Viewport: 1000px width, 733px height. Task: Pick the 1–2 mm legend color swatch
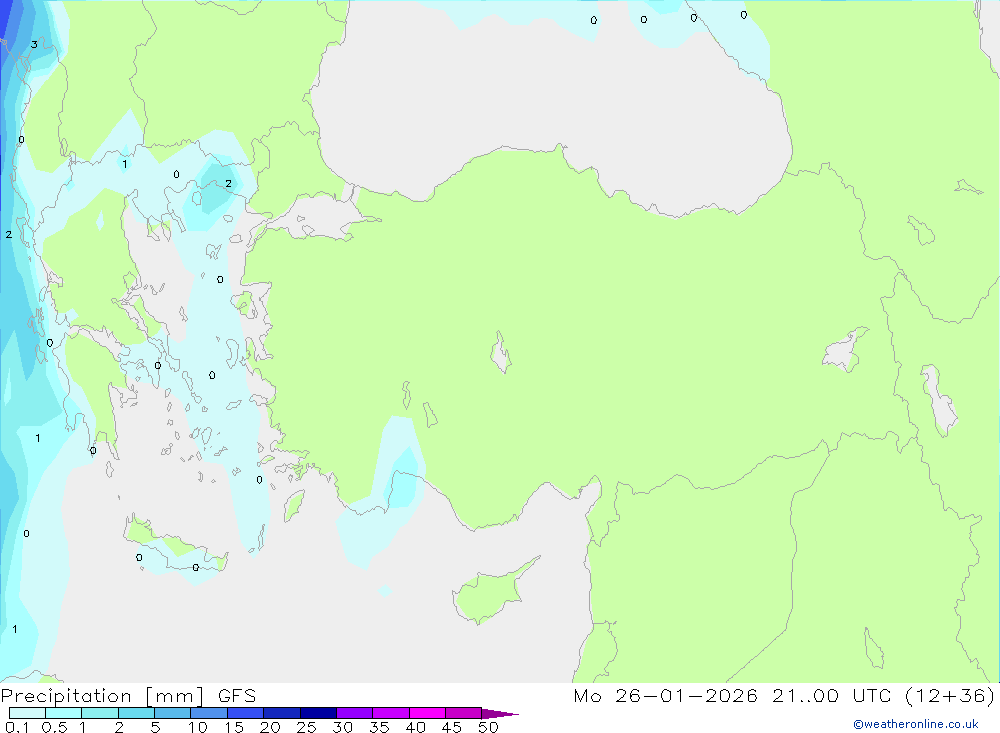[99, 713]
